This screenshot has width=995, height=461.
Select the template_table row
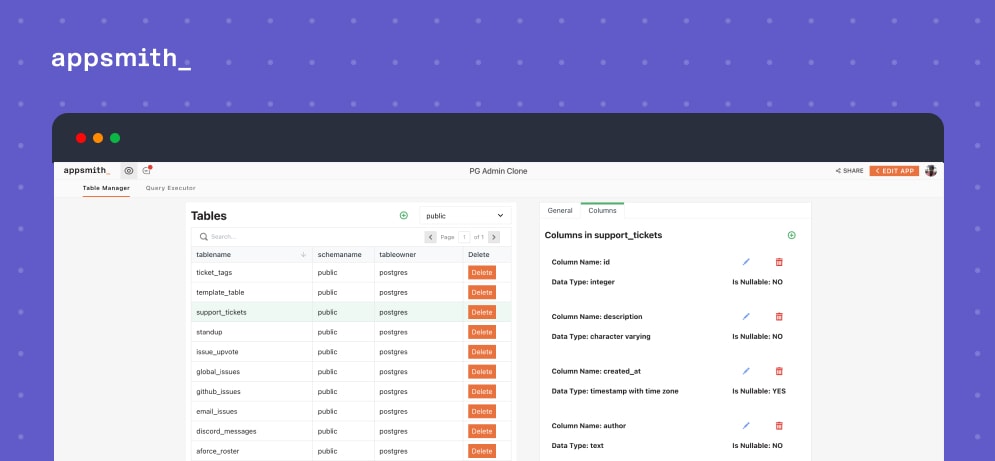click(x=351, y=292)
